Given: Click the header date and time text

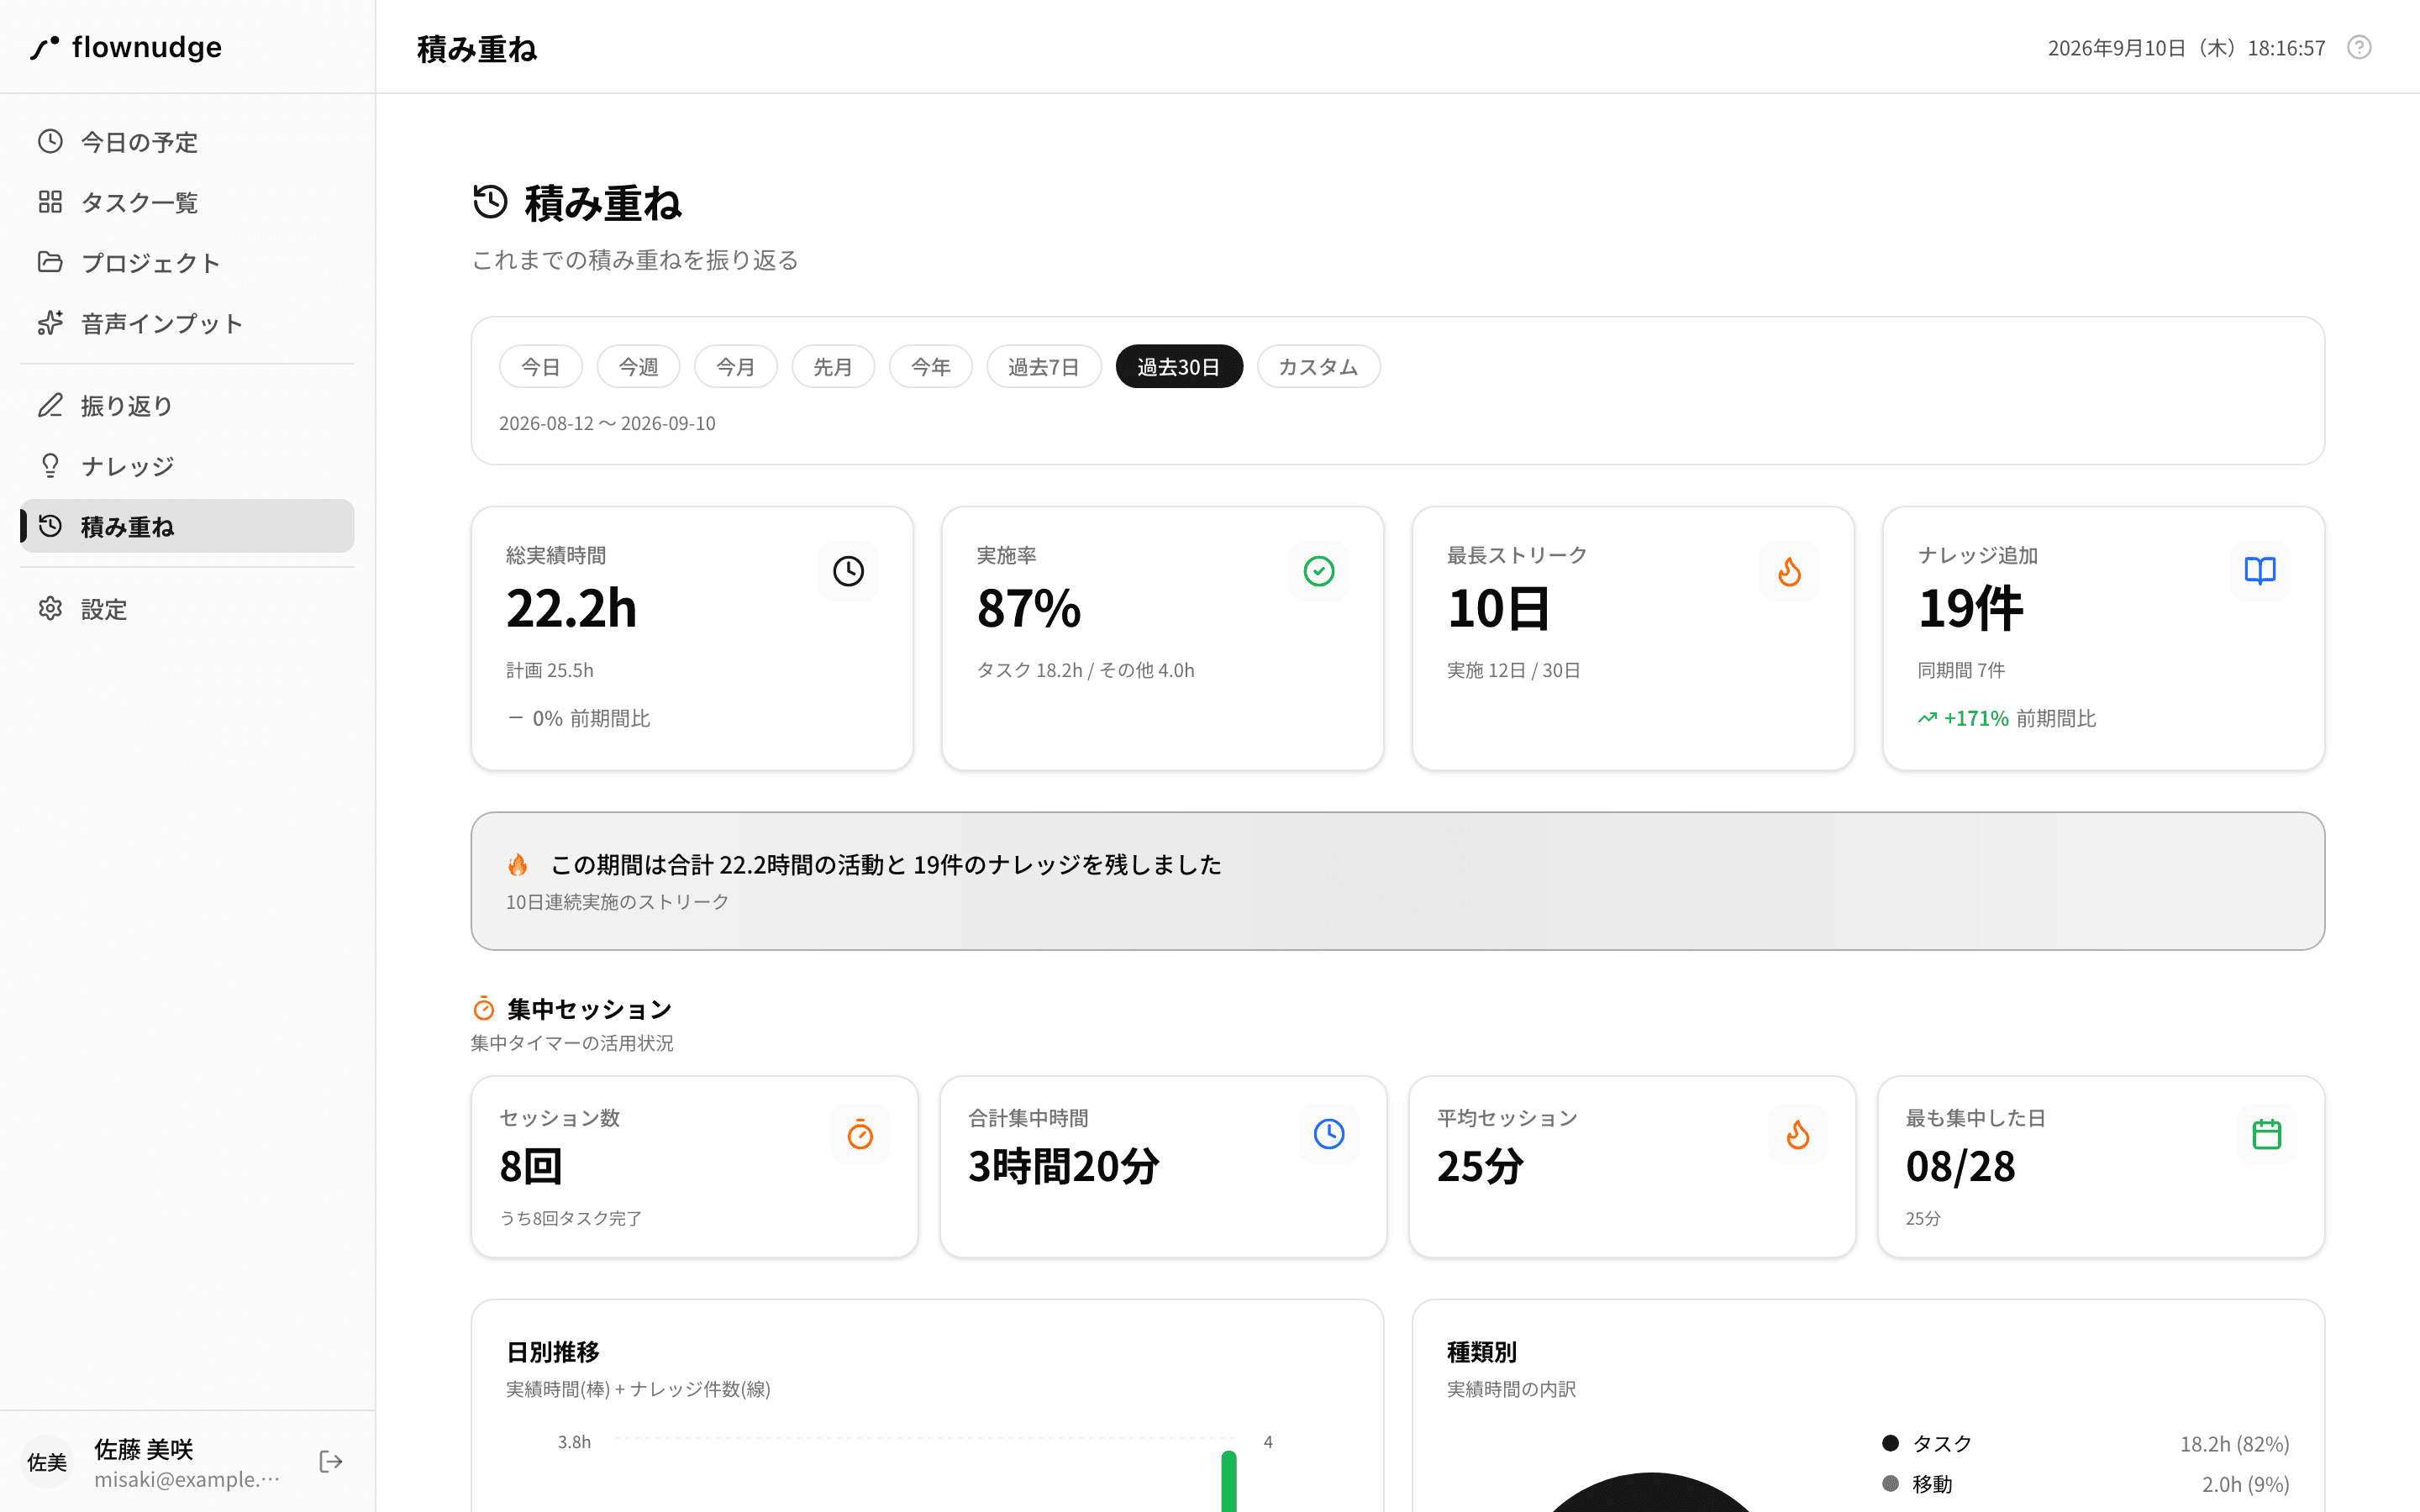Looking at the screenshot, I should [2186, 48].
